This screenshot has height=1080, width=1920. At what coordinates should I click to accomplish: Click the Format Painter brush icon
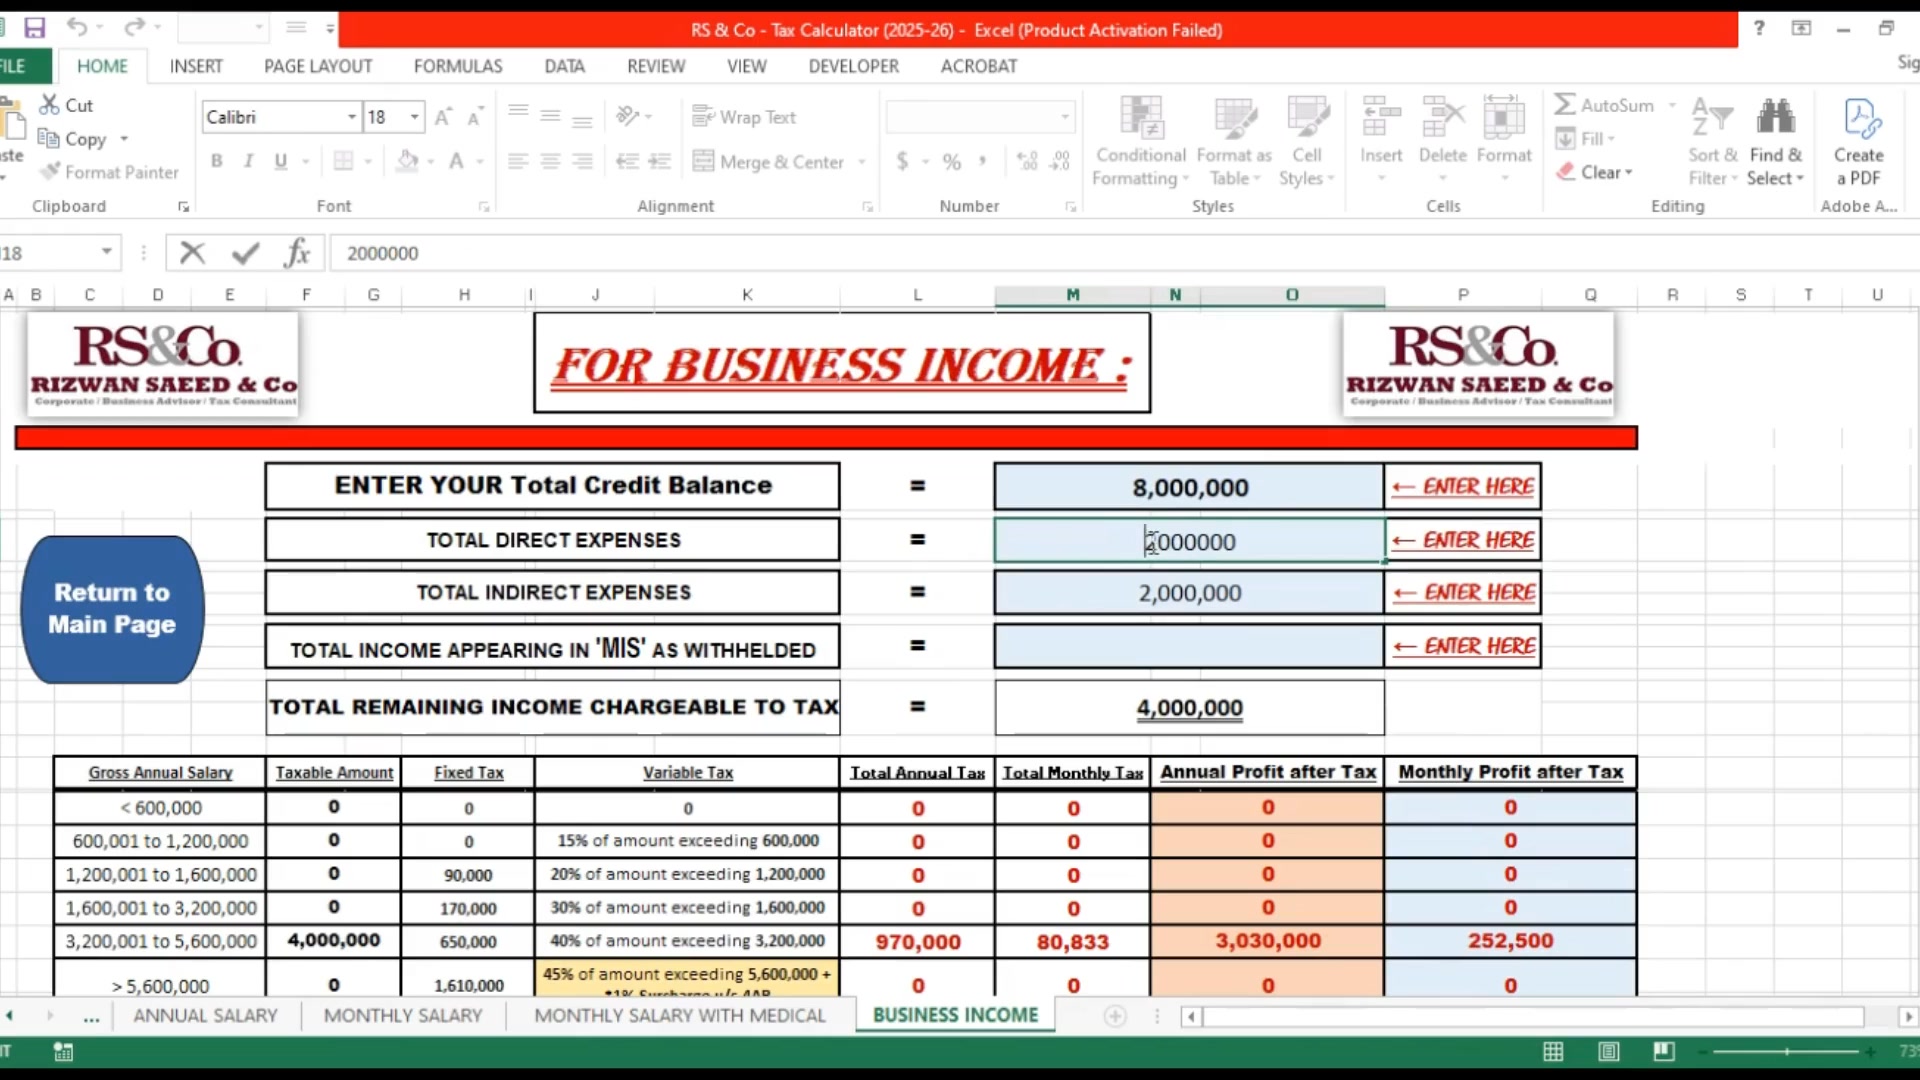[50, 172]
